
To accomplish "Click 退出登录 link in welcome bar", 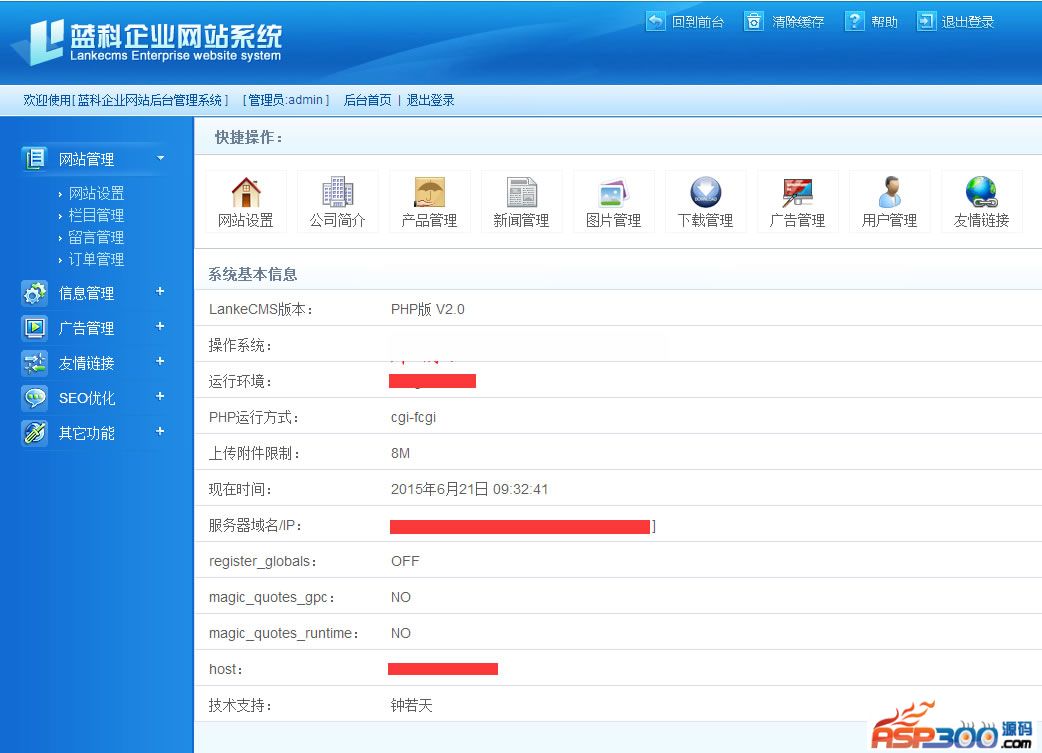I will coord(431,100).
